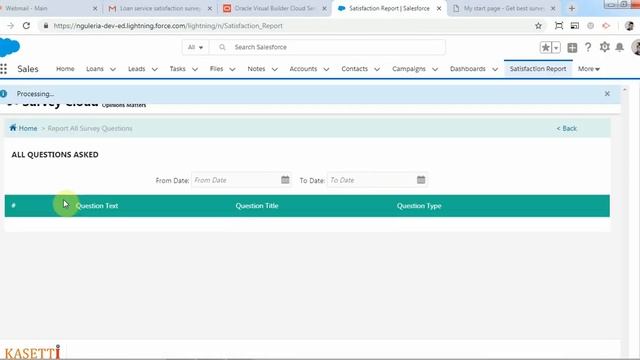Expand the Dashboards chevron menu
Screen dimensions: 640x360
pos(495,69)
